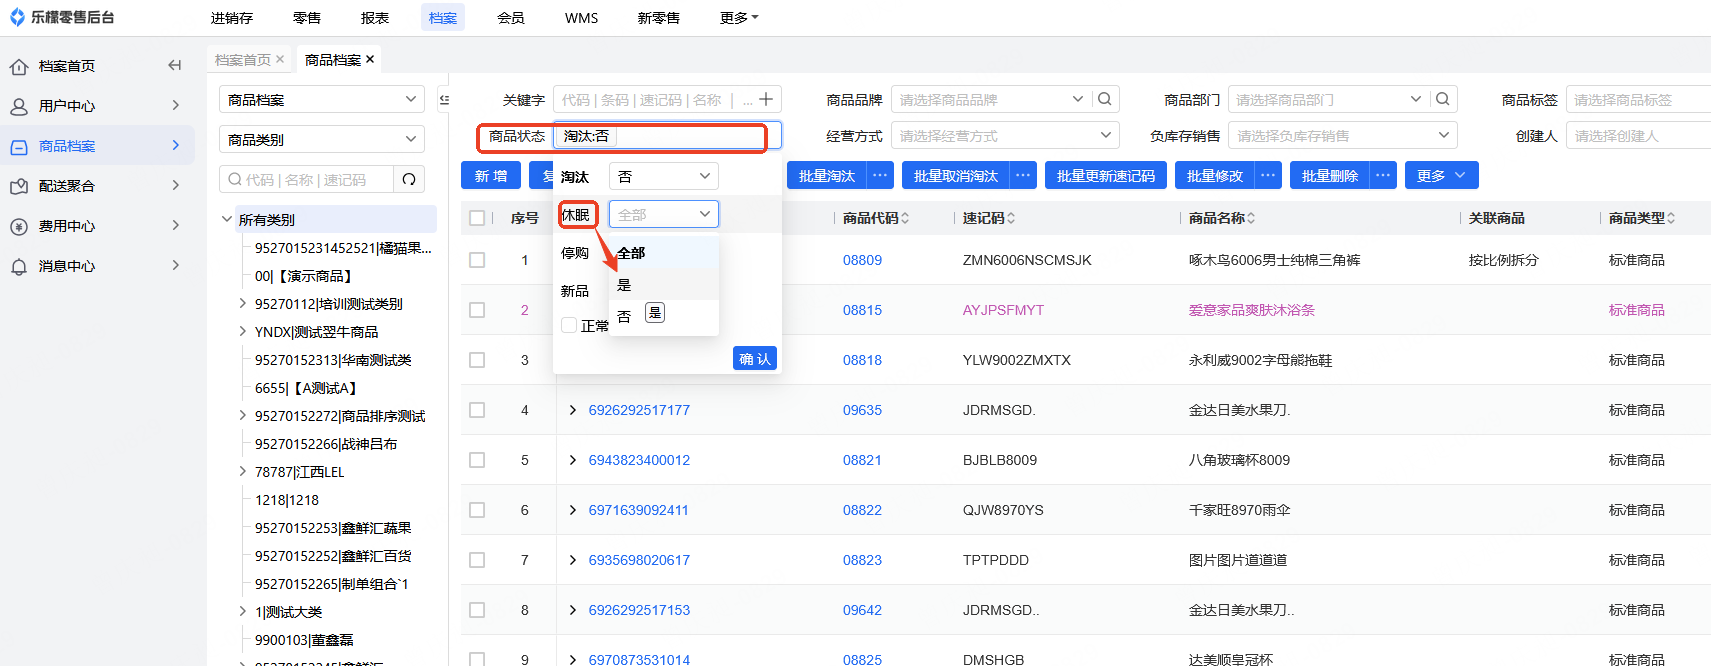Click the 消息中心 bell icon
The width and height of the screenshot is (1711, 666).
19,266
